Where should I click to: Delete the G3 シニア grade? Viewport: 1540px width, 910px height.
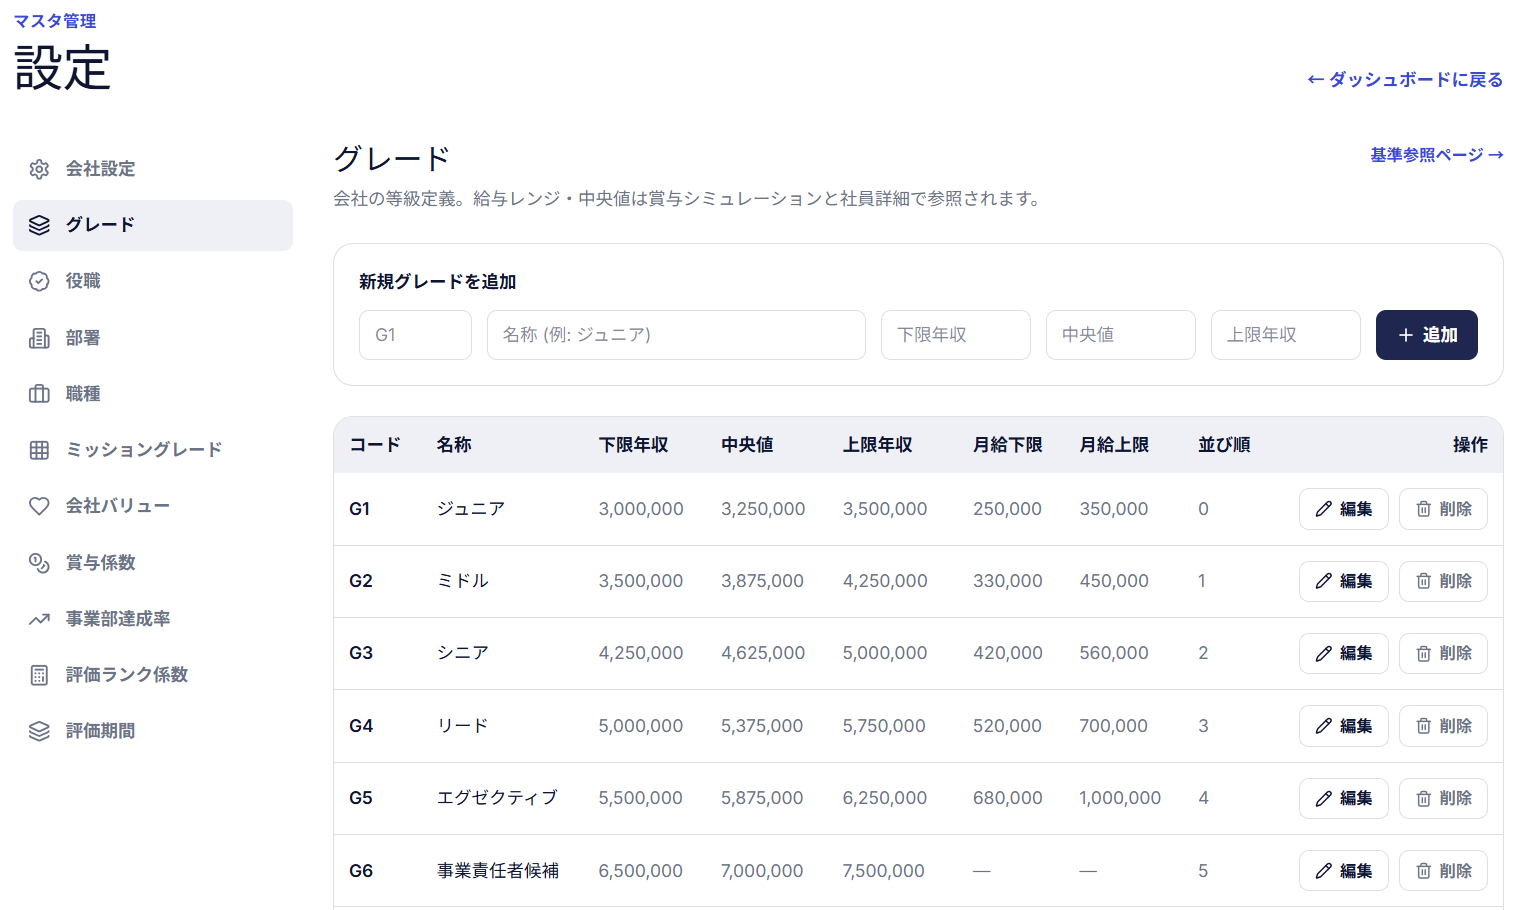pos(1443,653)
